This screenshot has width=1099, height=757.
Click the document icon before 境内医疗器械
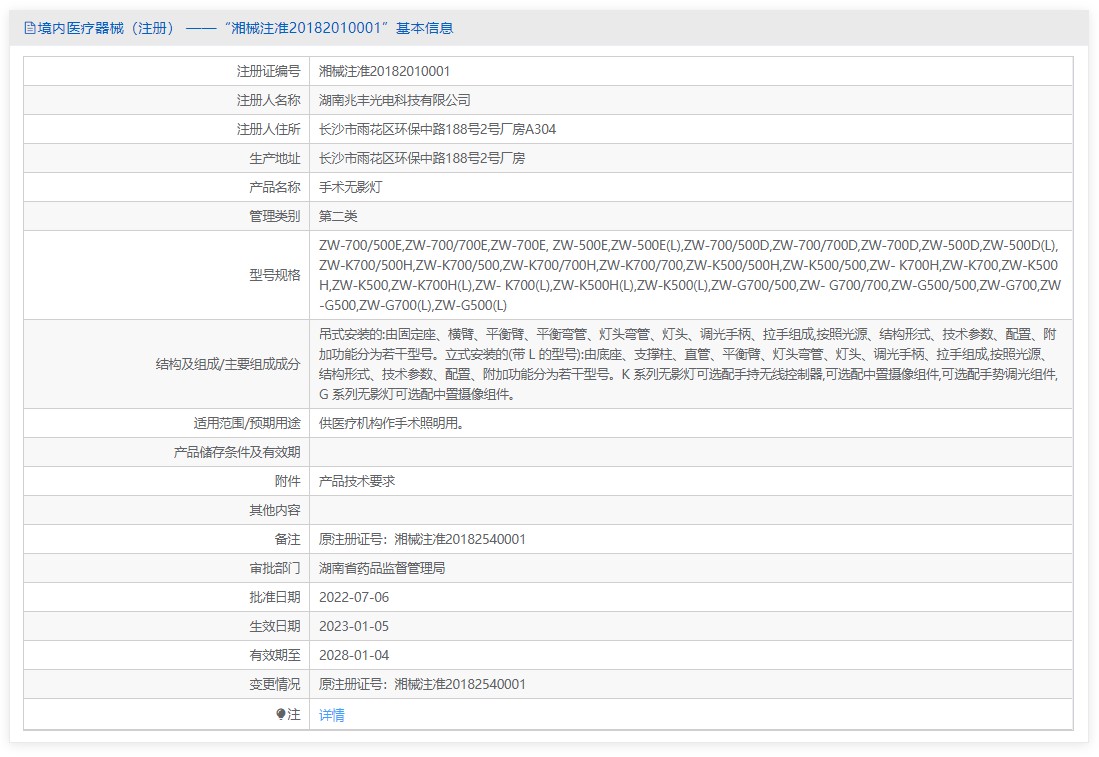coord(29,28)
